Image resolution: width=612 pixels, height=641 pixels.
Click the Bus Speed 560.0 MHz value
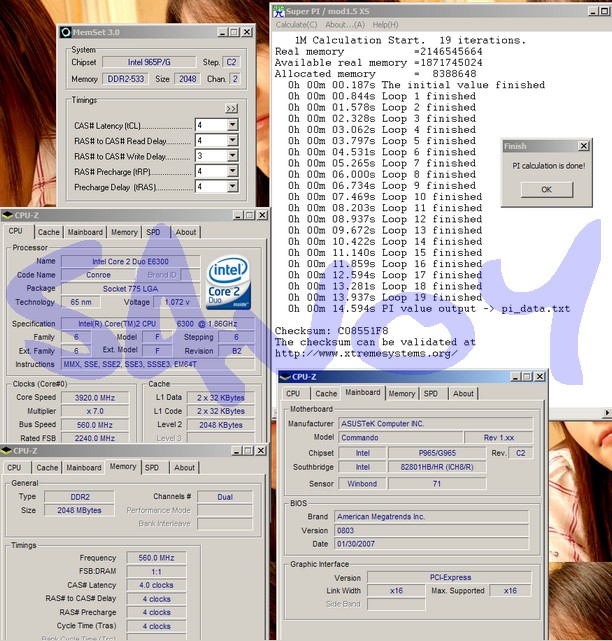point(94,425)
